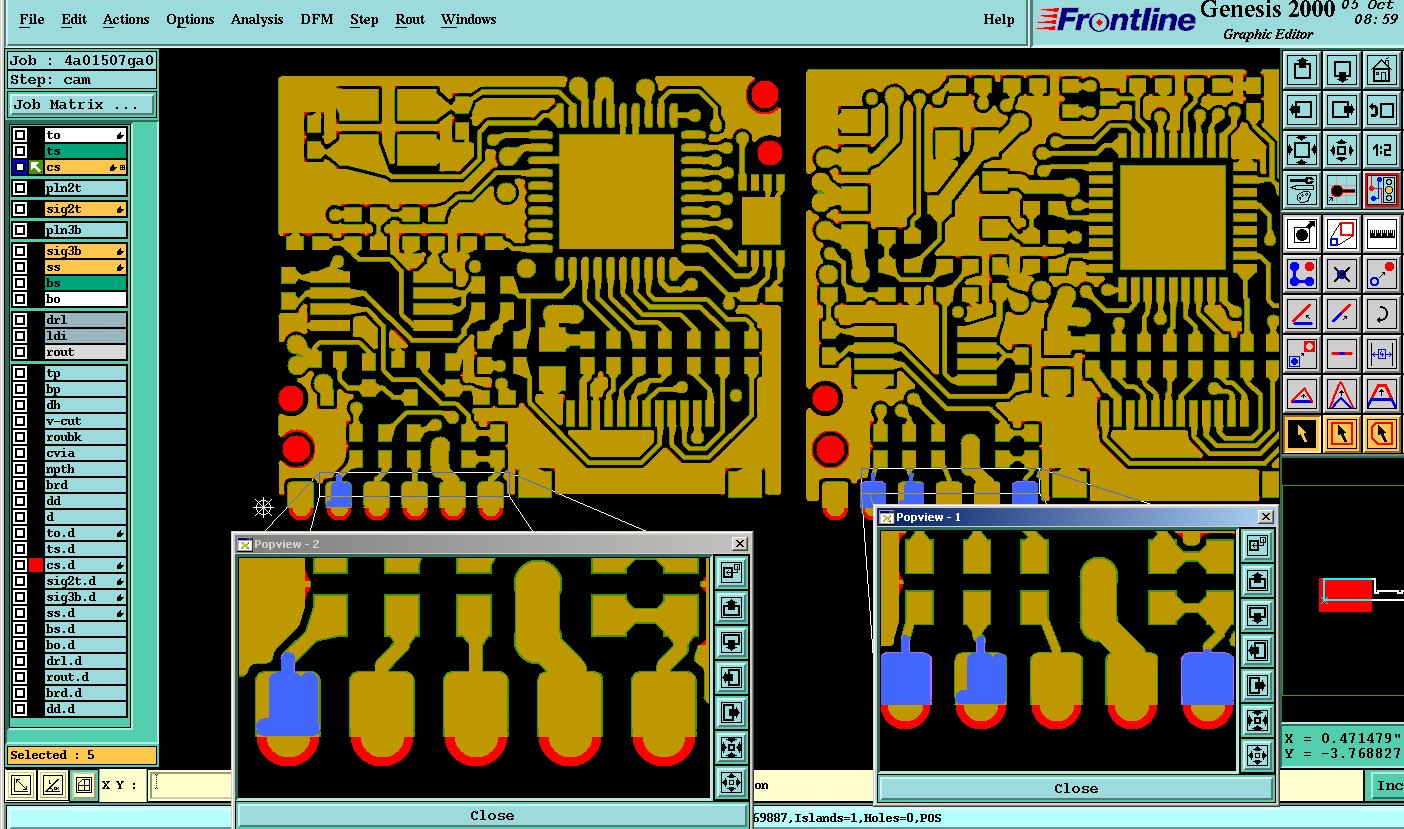This screenshot has width=1404, height=829.
Task: Open the Edit menu
Action: tap(73, 19)
